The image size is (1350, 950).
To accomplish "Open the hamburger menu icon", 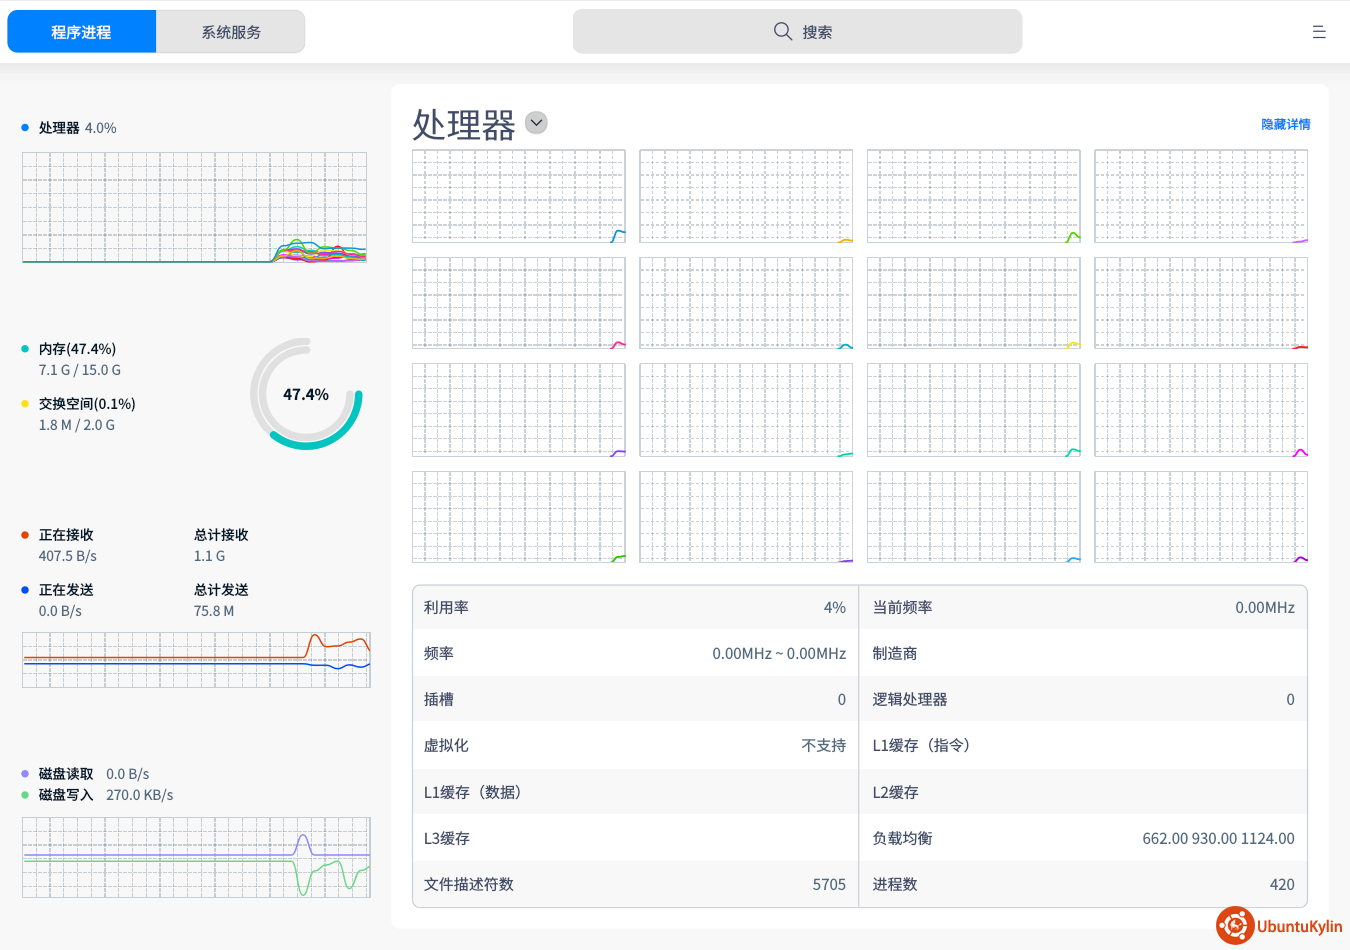I will [1318, 32].
